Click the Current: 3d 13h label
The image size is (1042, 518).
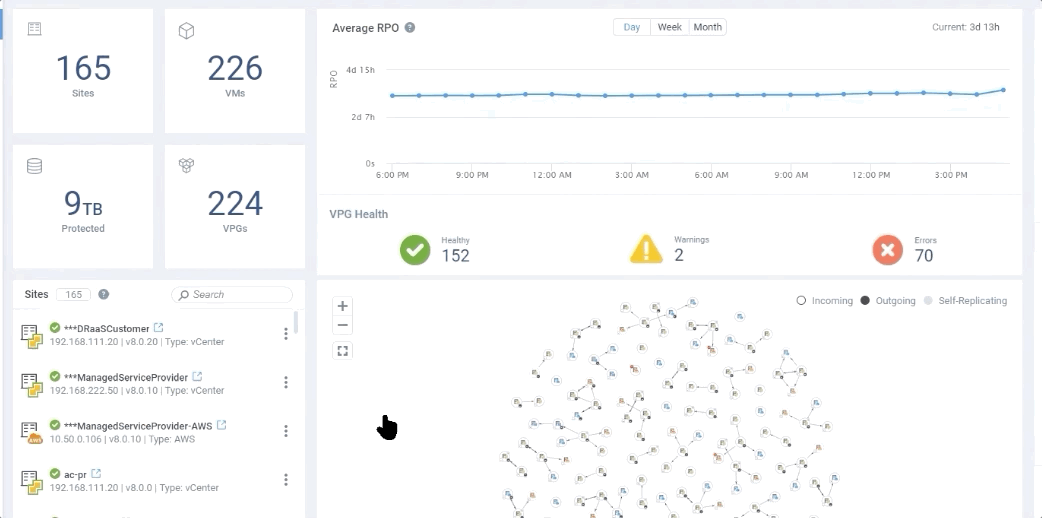pyautogui.click(x=966, y=27)
